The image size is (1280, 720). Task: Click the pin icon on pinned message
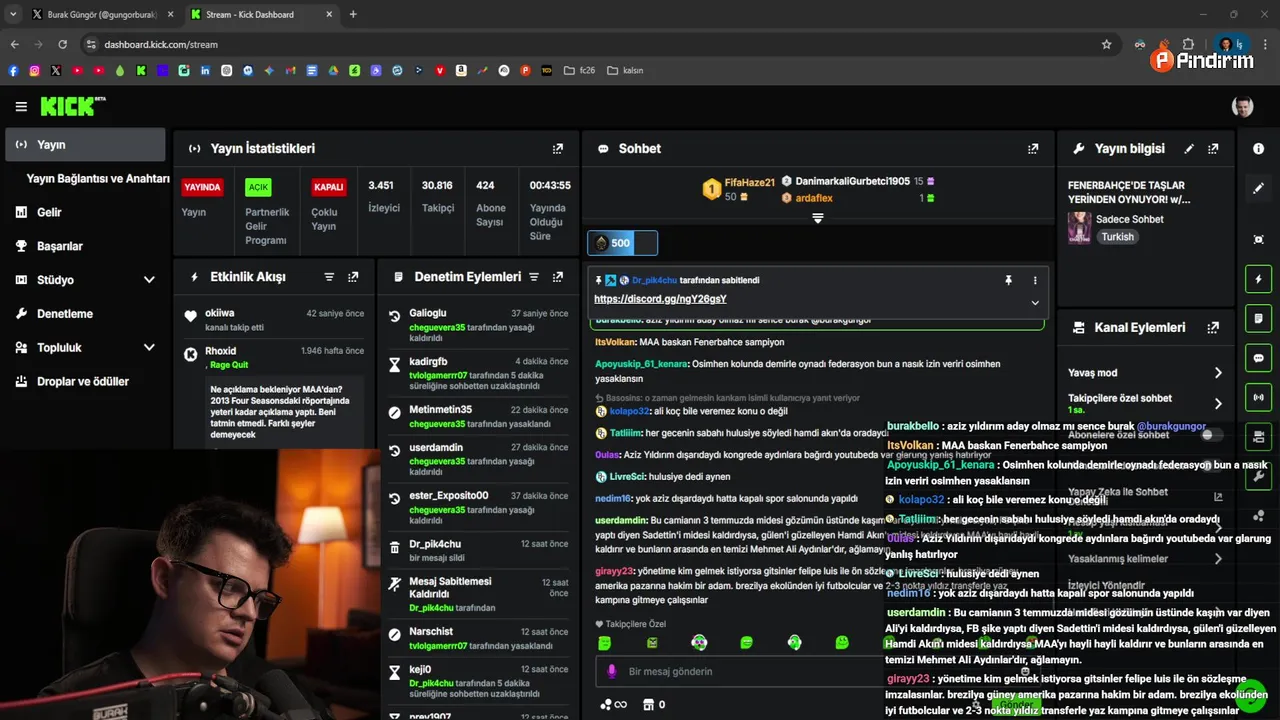pos(1008,281)
